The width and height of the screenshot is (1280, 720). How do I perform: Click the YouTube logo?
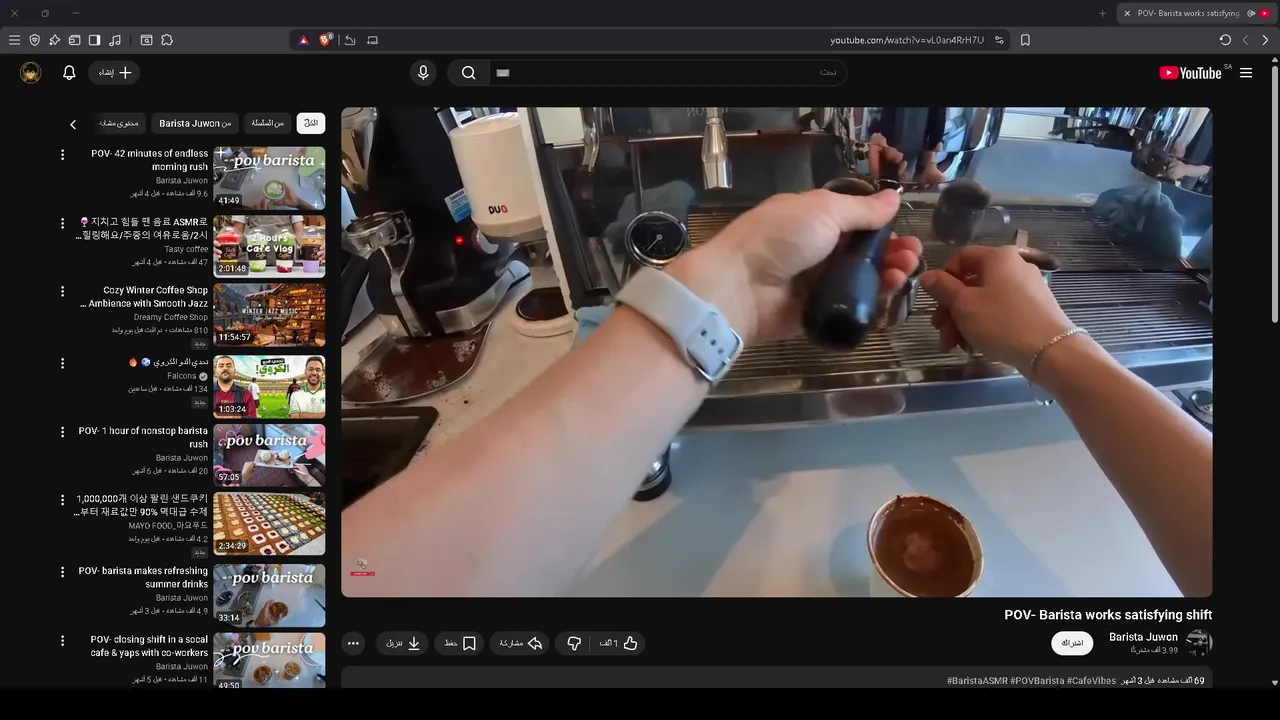[1190, 73]
